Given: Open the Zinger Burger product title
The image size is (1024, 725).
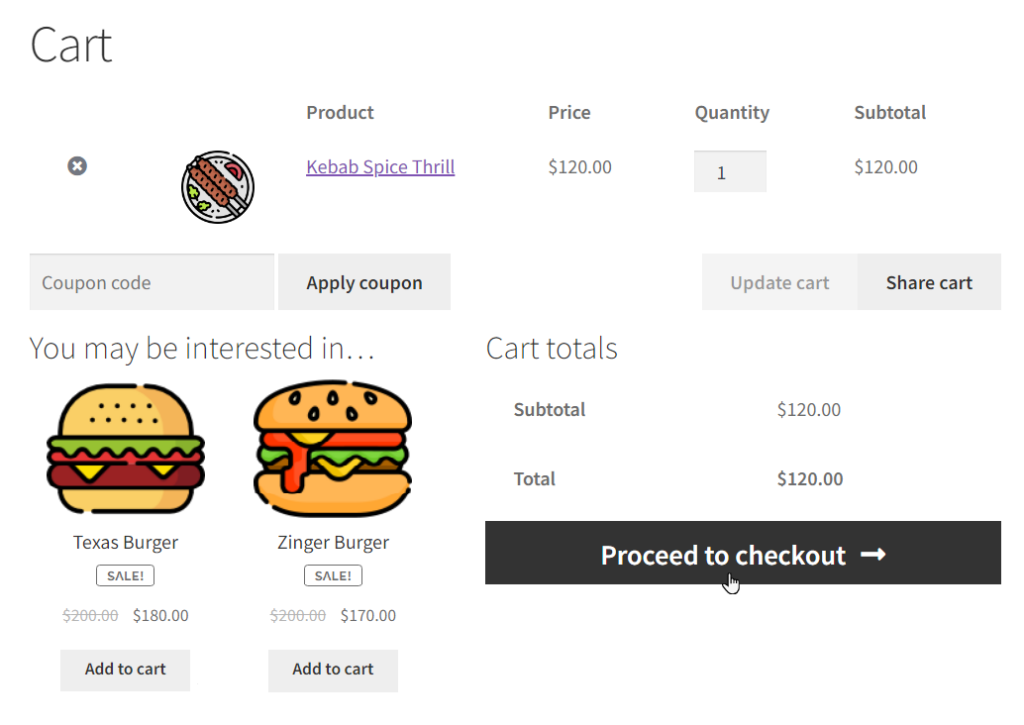Looking at the screenshot, I should click(x=333, y=542).
